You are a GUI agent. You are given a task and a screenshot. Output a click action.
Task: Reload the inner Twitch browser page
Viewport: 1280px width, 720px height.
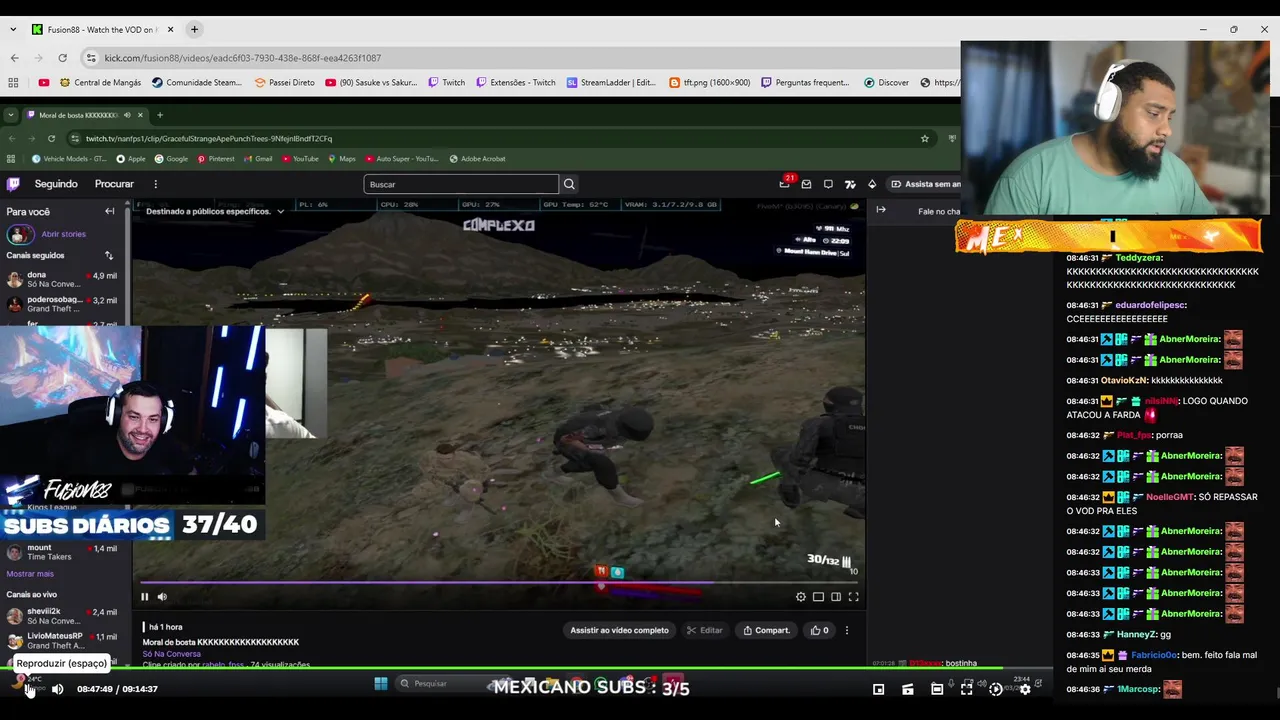(51, 139)
